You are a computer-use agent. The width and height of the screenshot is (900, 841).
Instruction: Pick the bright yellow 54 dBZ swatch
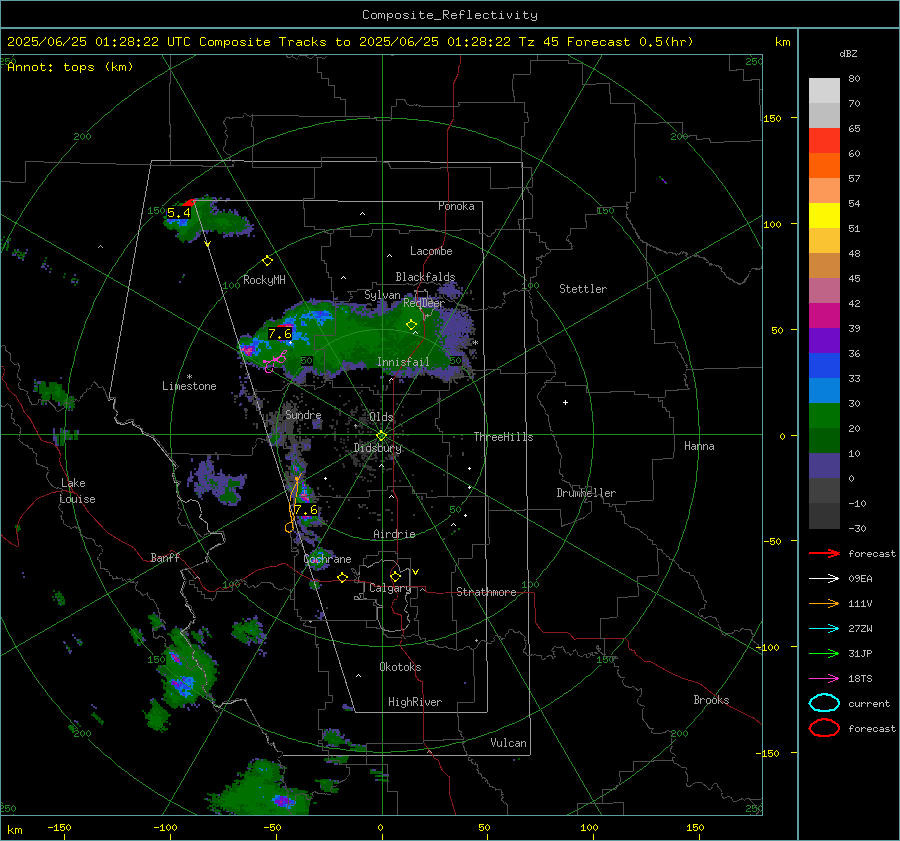pyautogui.click(x=824, y=215)
